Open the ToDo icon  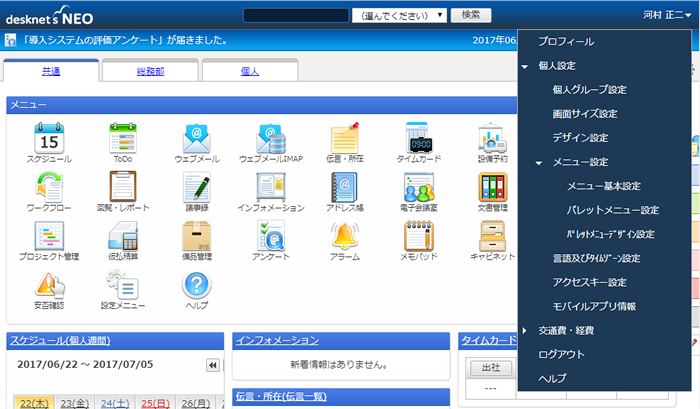(123, 139)
